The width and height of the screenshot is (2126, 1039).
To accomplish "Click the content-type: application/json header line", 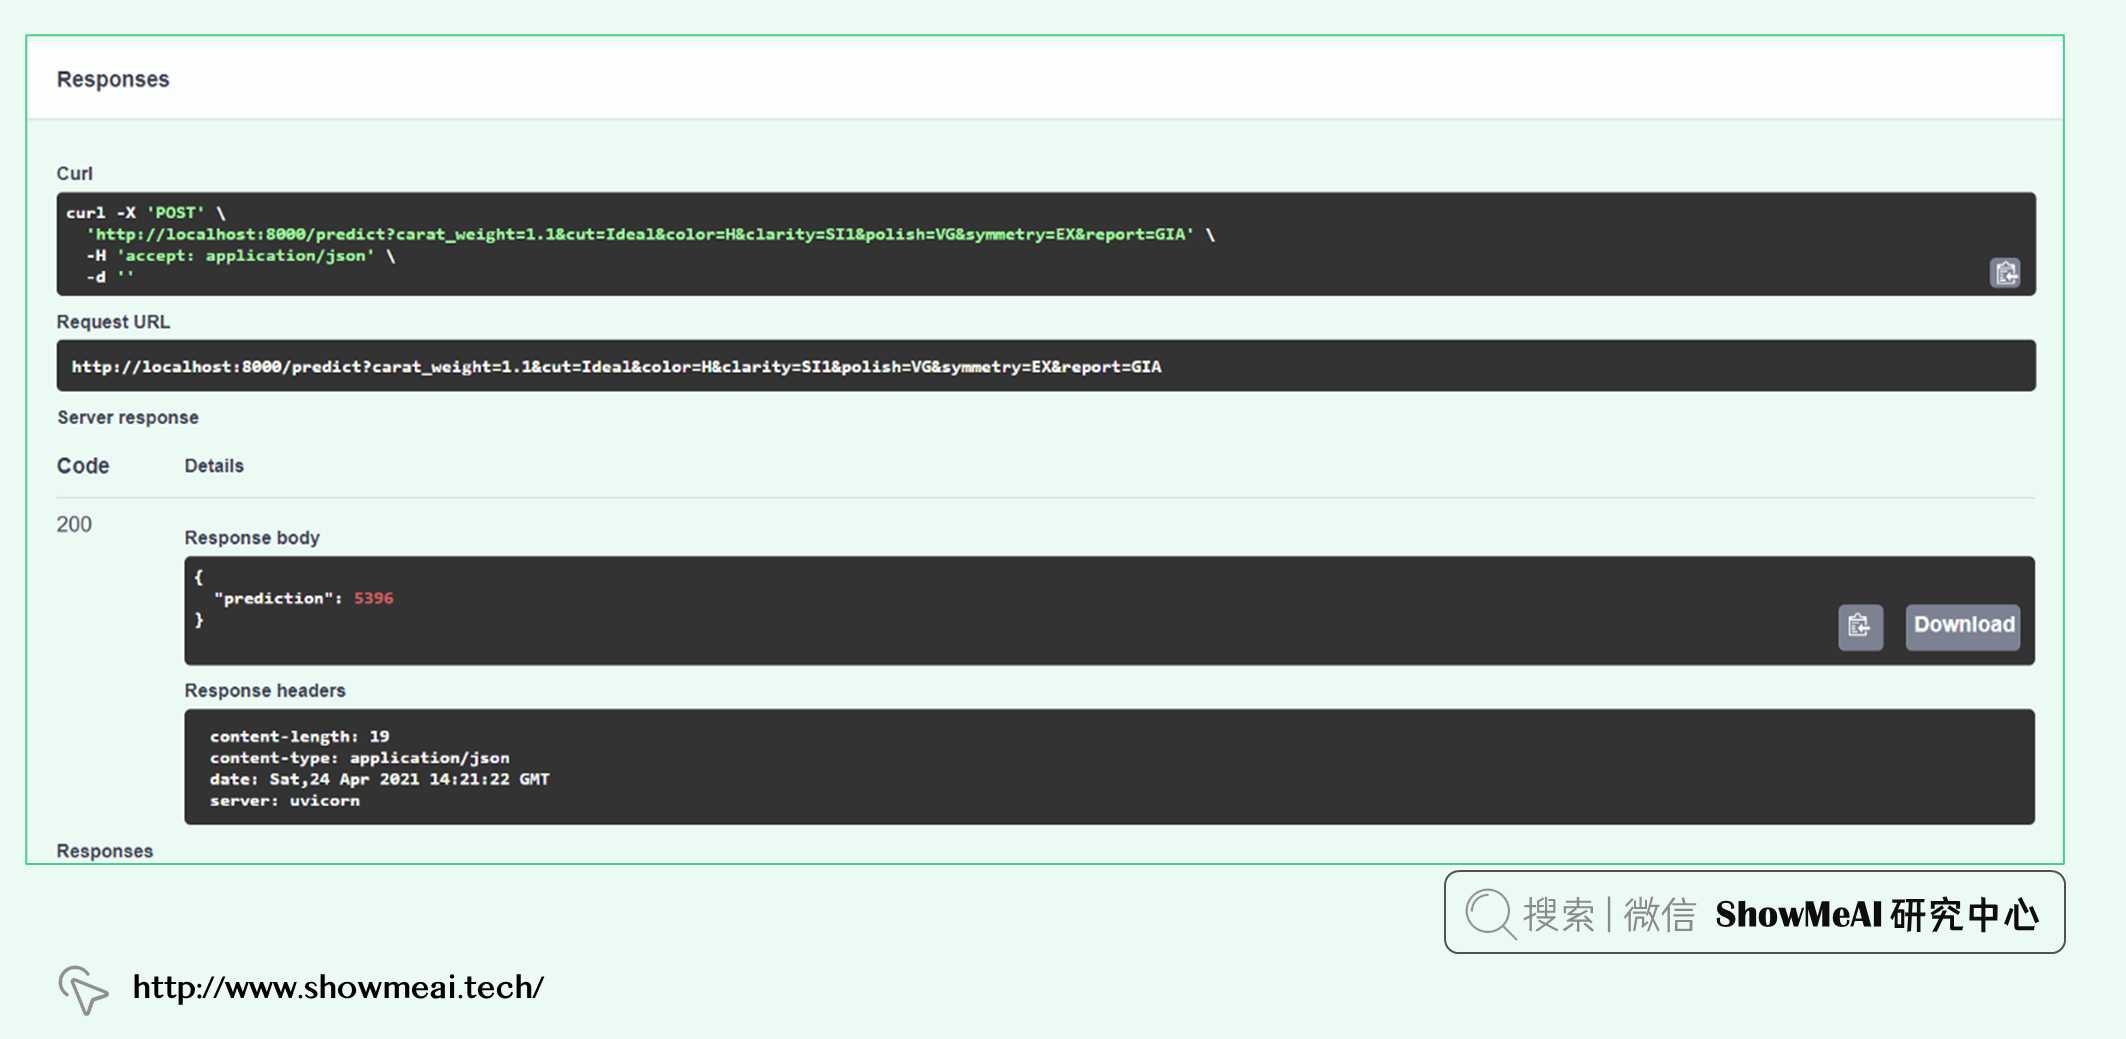I will tap(359, 758).
